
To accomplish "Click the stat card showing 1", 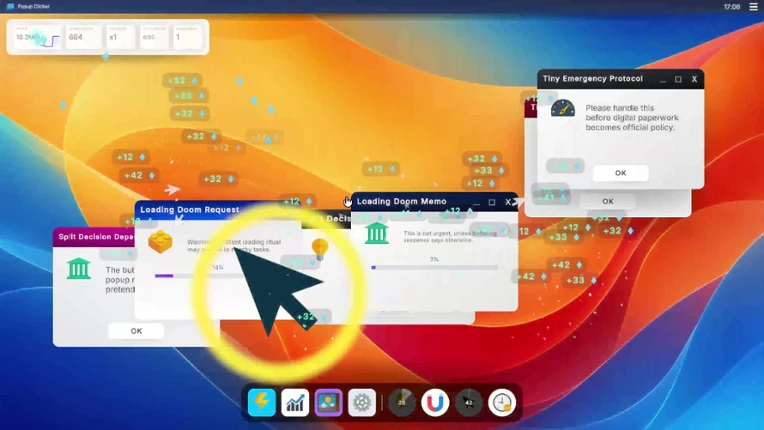I will 187,37.
